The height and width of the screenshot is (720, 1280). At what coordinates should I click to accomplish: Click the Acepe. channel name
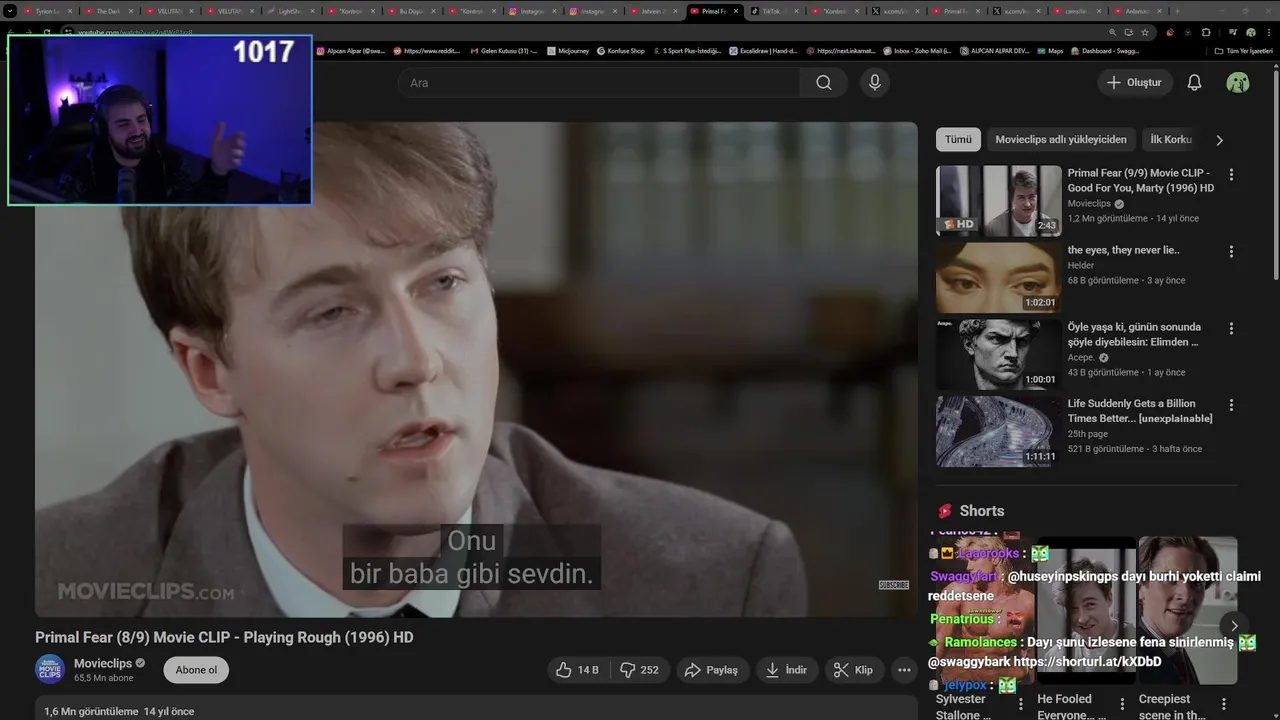[x=1082, y=357]
